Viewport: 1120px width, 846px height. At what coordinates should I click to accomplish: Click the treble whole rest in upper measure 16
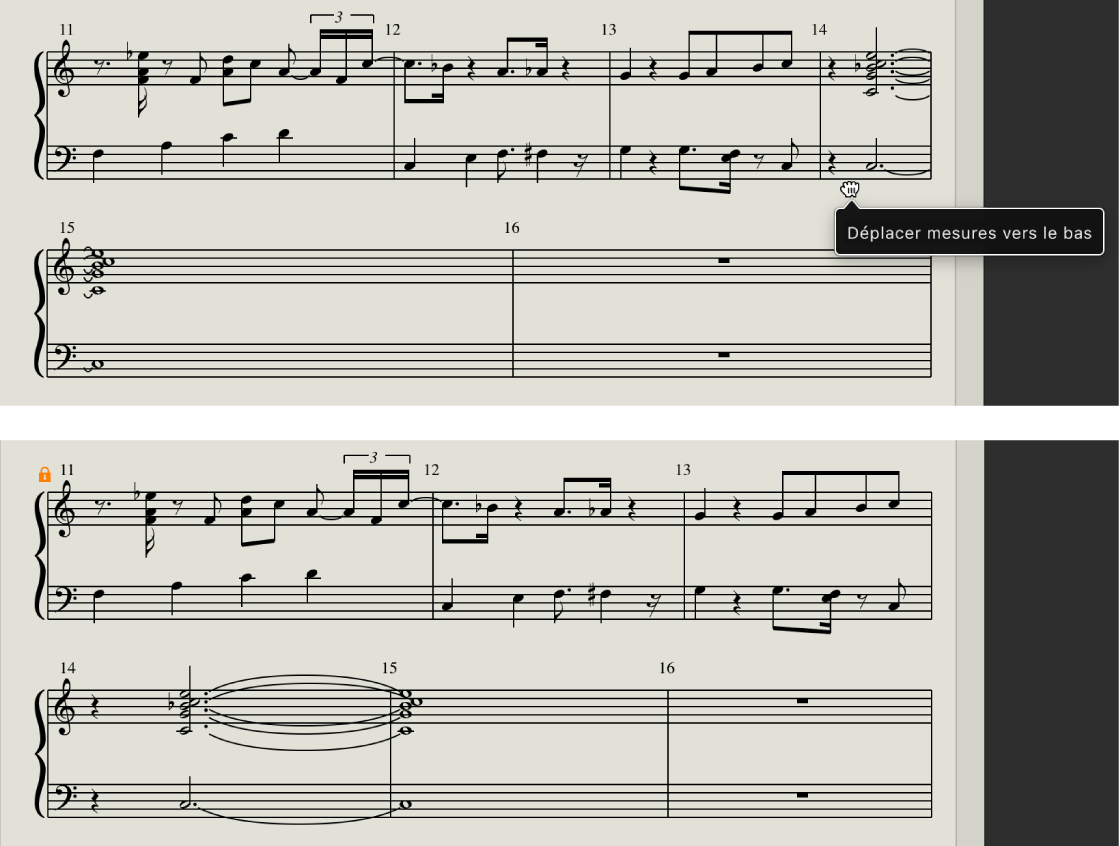coord(724,261)
